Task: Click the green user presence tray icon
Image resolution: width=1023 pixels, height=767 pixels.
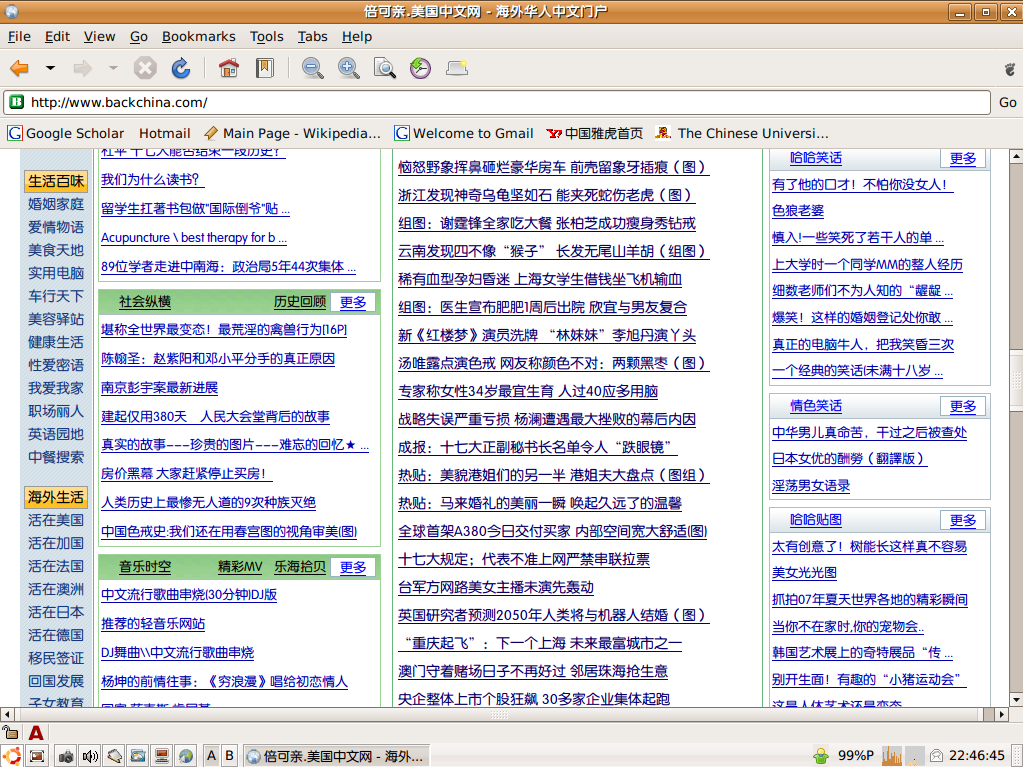Action: click(821, 756)
